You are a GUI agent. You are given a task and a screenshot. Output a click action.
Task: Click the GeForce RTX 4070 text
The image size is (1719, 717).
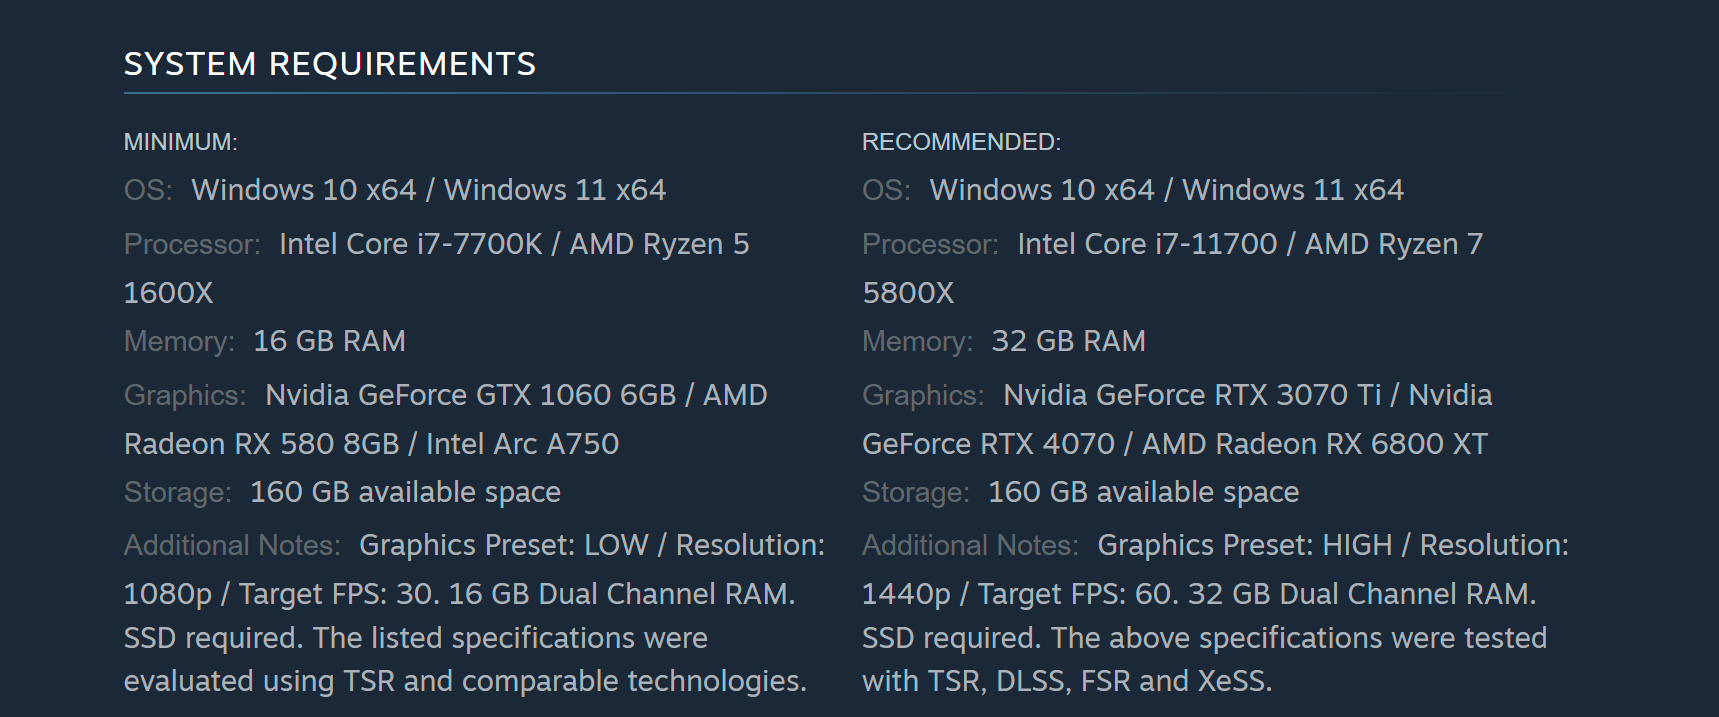[x=988, y=444]
